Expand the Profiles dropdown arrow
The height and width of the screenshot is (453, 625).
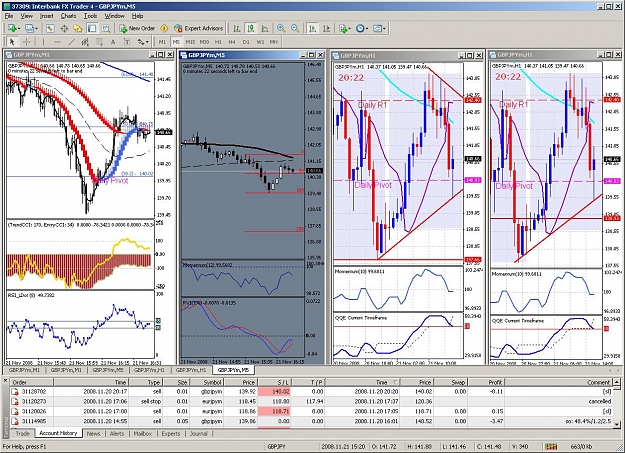click(x=36, y=28)
